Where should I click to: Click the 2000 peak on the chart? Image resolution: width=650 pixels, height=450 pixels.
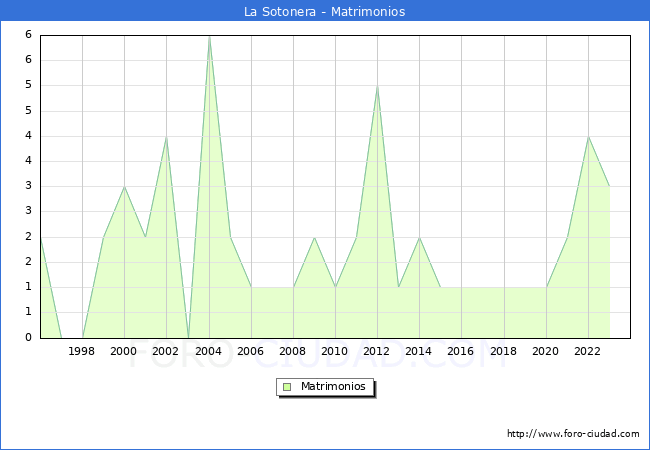pyautogui.click(x=124, y=187)
